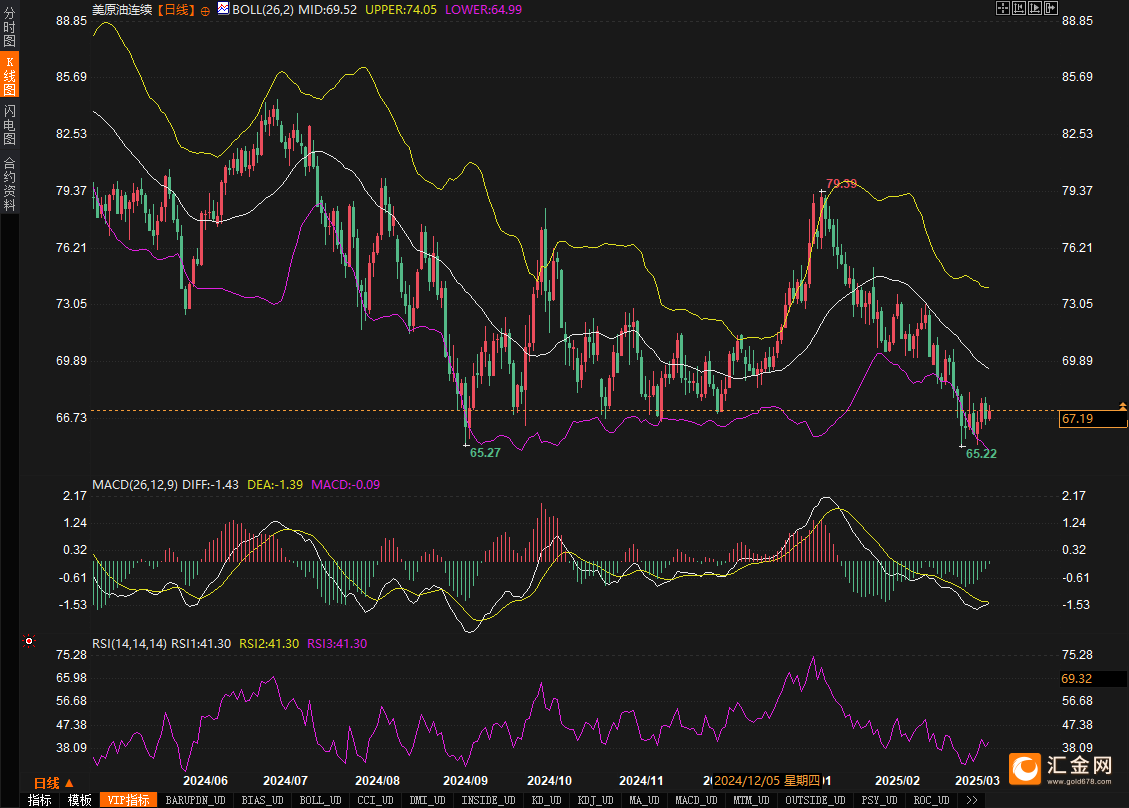
Task: Apply the KDJ_UD indicator
Action: click(595, 800)
